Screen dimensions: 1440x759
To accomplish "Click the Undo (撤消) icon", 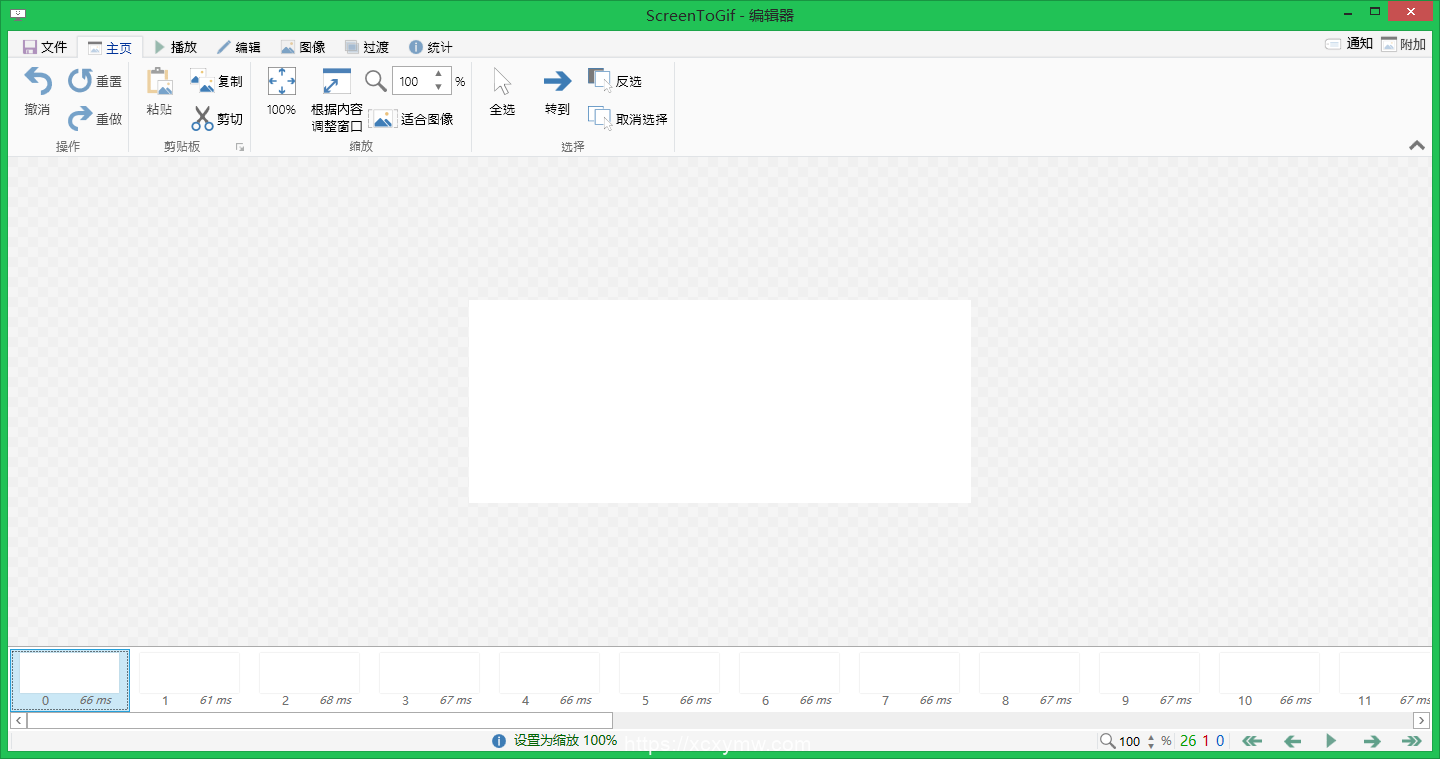I will pos(36,81).
